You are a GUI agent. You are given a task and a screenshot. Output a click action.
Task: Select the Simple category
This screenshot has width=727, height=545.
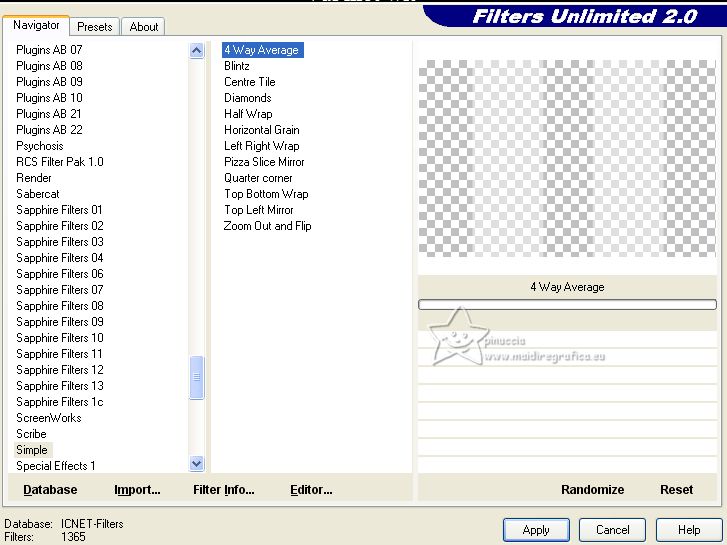tap(32, 450)
